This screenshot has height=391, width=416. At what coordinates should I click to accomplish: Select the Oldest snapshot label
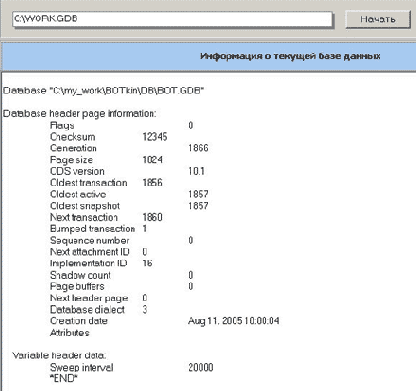coord(85,206)
